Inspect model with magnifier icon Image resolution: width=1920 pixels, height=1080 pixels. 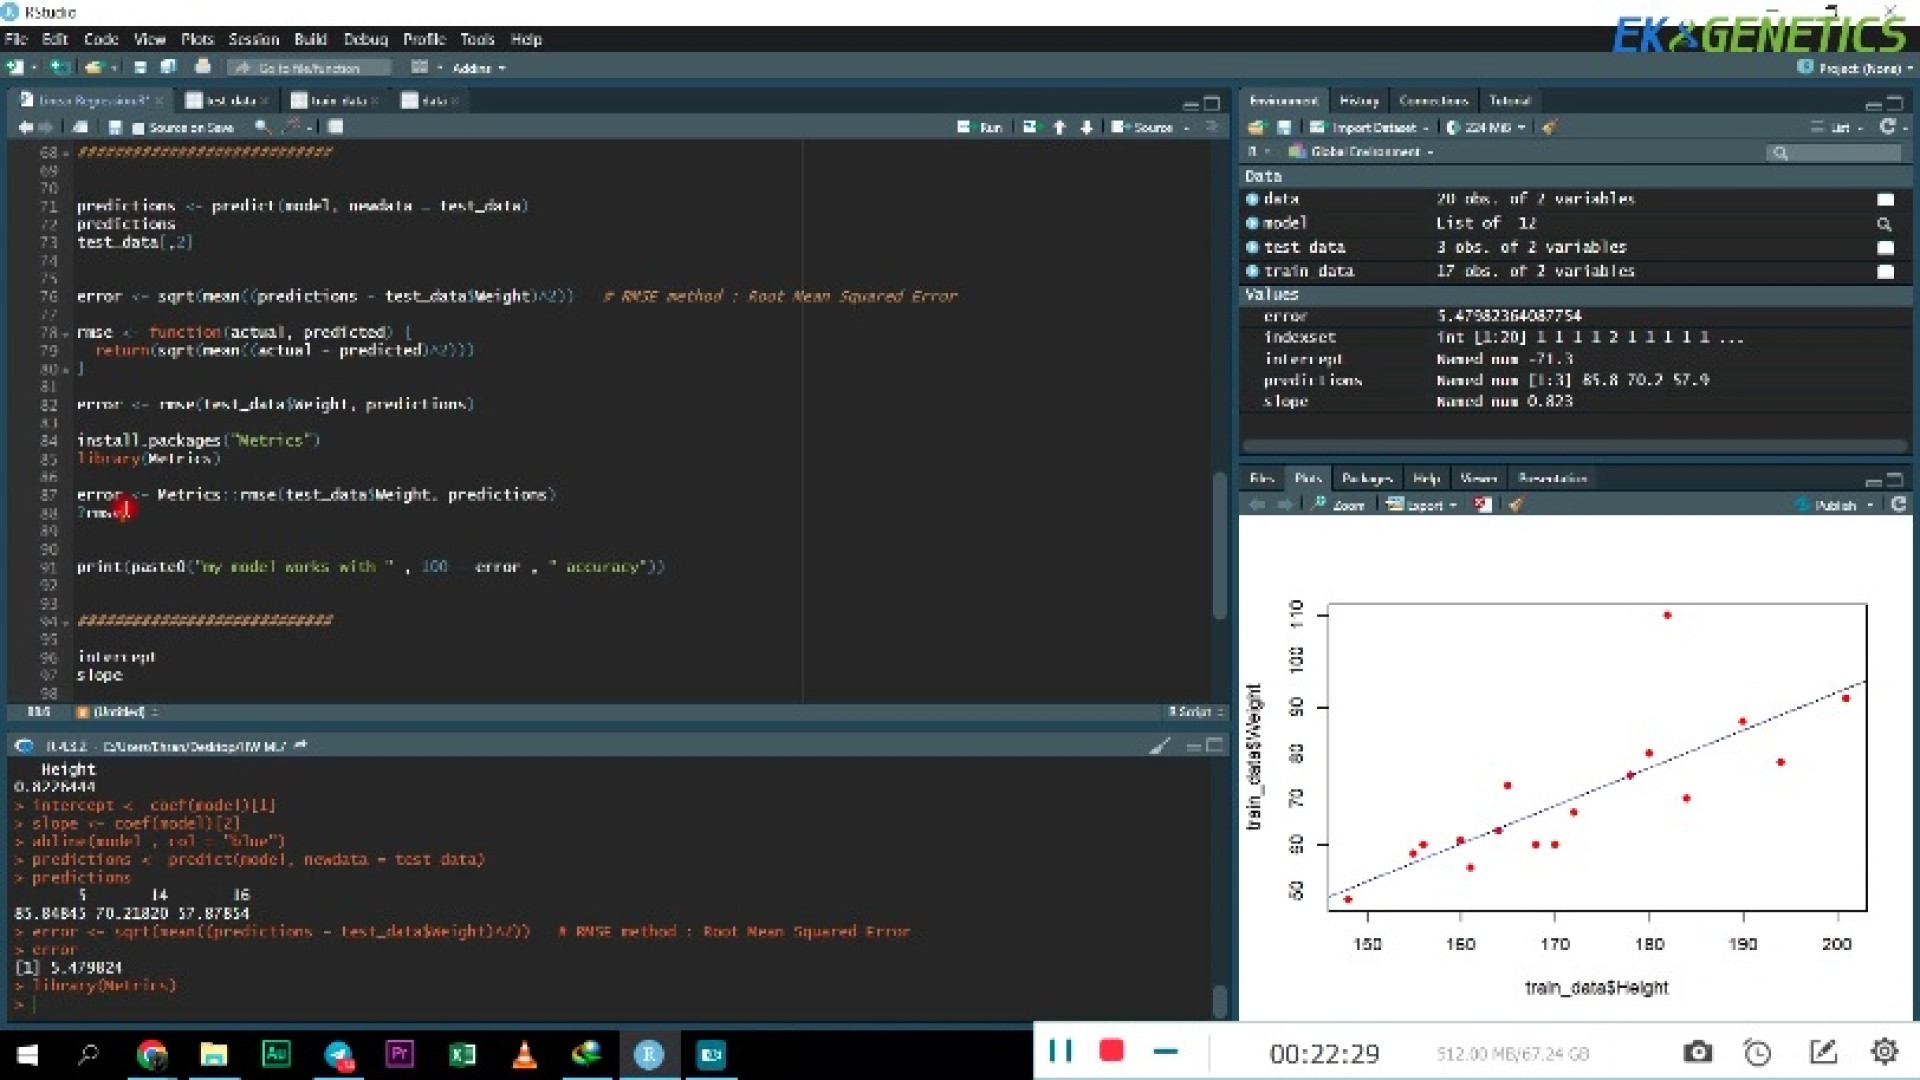click(x=1884, y=224)
